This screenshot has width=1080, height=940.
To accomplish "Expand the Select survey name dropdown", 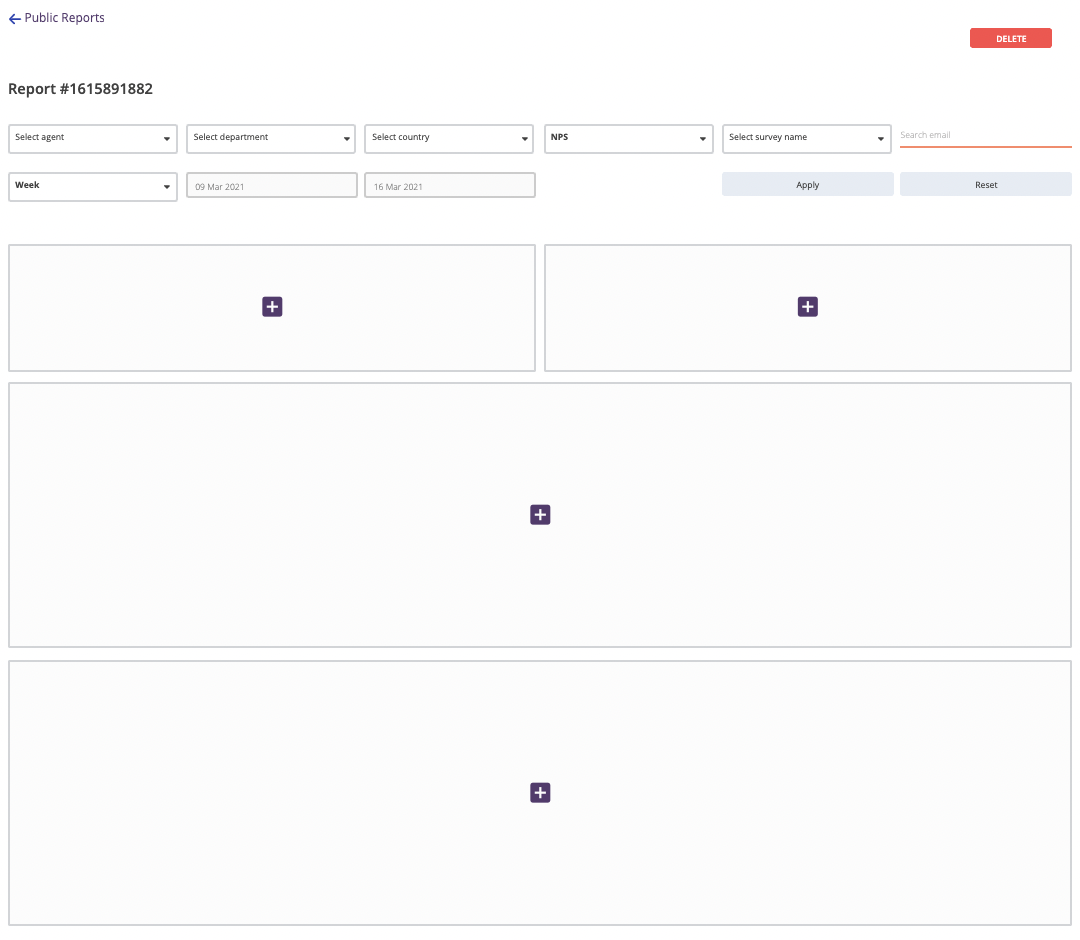I will (807, 138).
